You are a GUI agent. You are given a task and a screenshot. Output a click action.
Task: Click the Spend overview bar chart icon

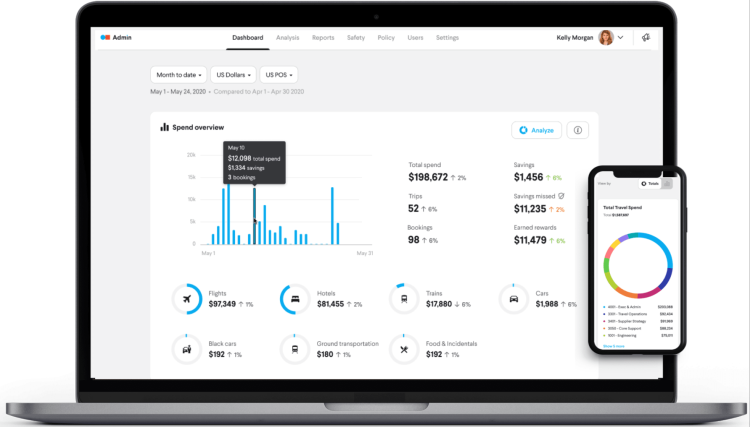coord(165,127)
